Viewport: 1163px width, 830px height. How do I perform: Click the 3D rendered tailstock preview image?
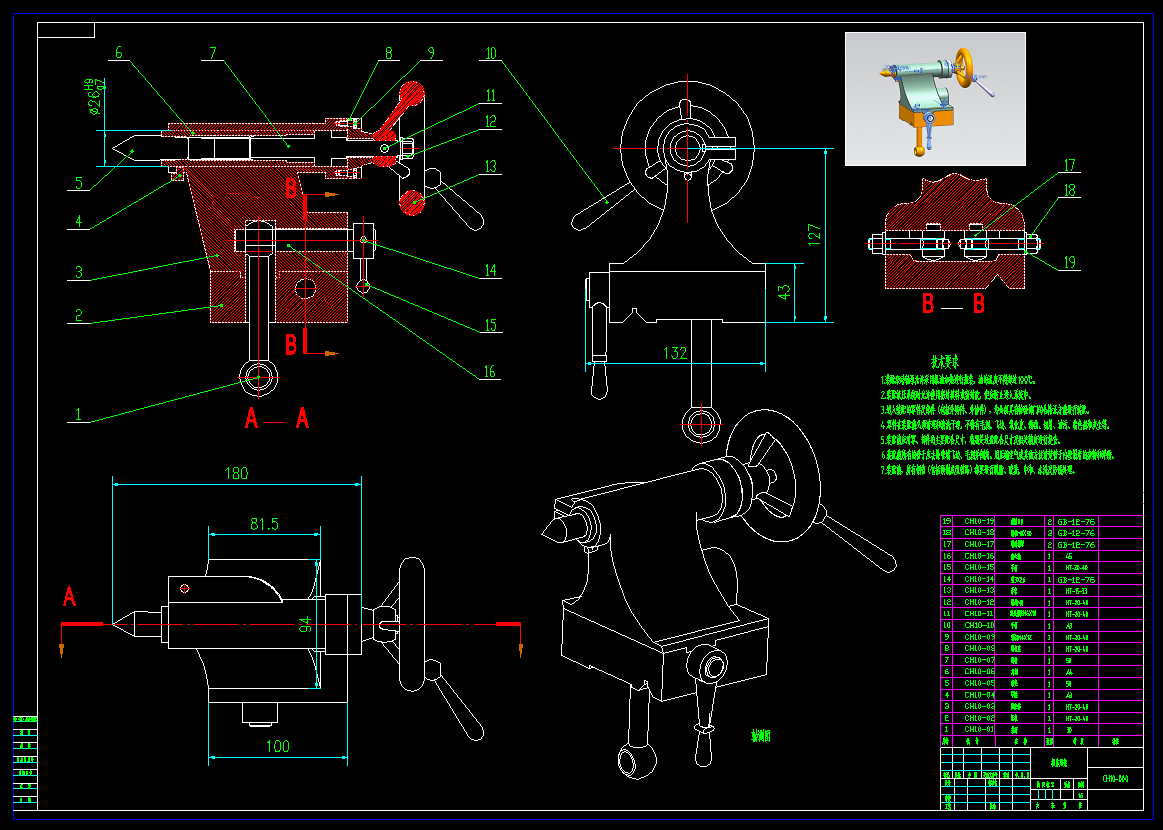(935, 99)
